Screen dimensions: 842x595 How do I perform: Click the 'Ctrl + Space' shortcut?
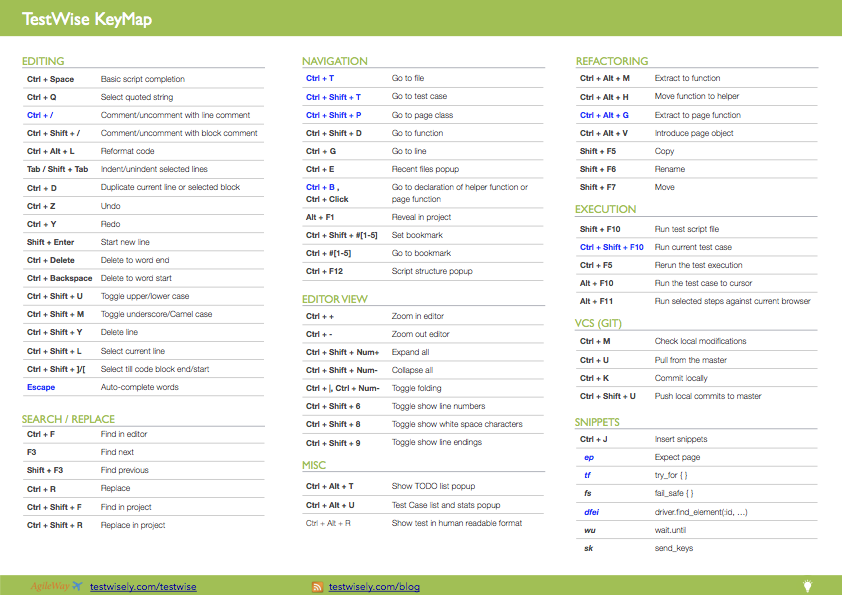pyautogui.click(x=50, y=79)
